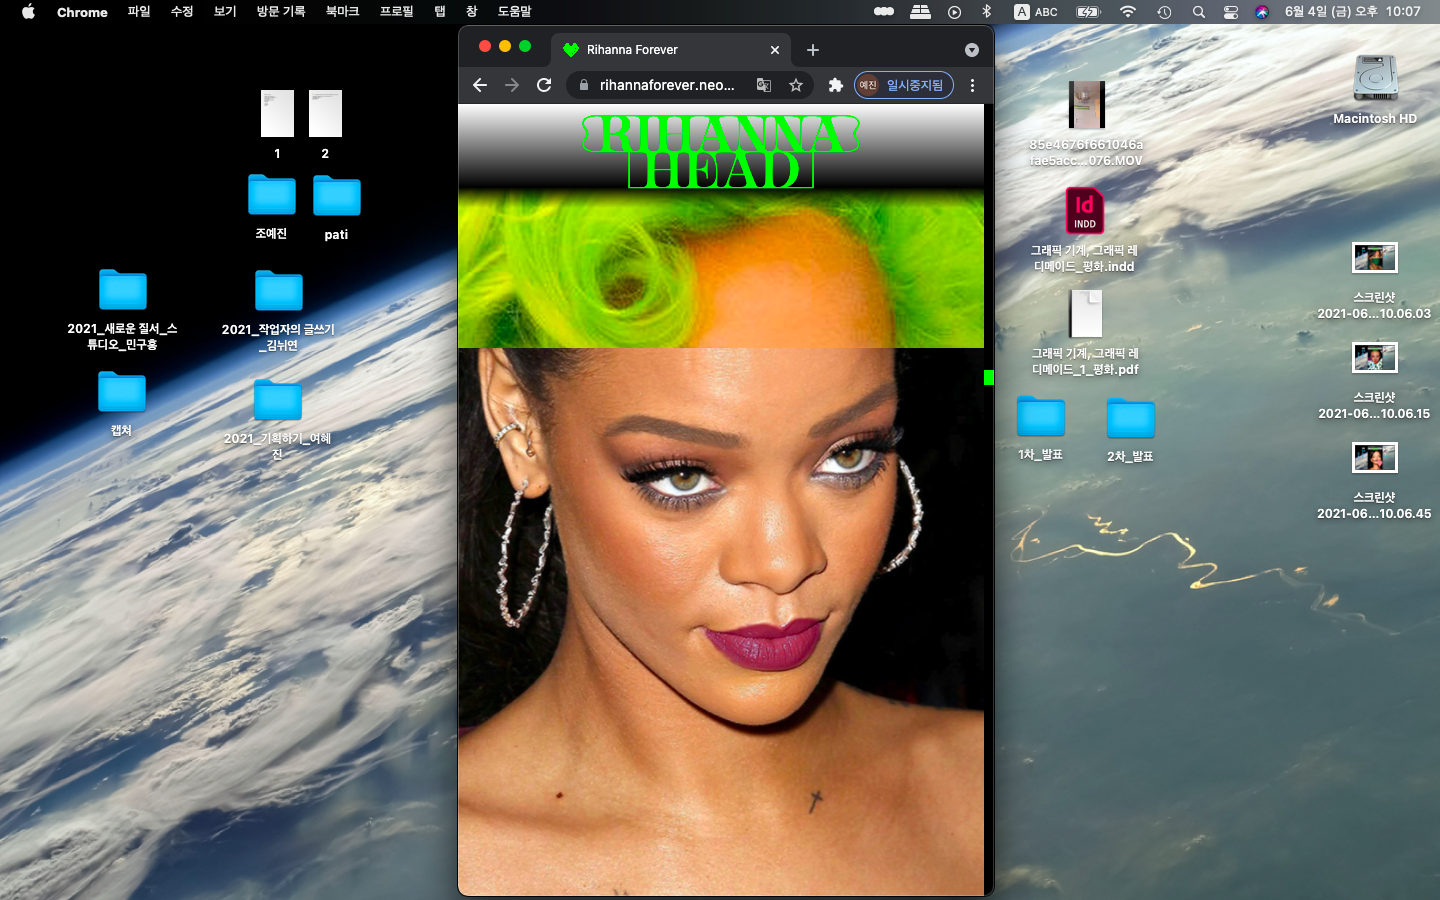
Task: Expand the Chrome tab search dropdown arrow
Action: 971,50
